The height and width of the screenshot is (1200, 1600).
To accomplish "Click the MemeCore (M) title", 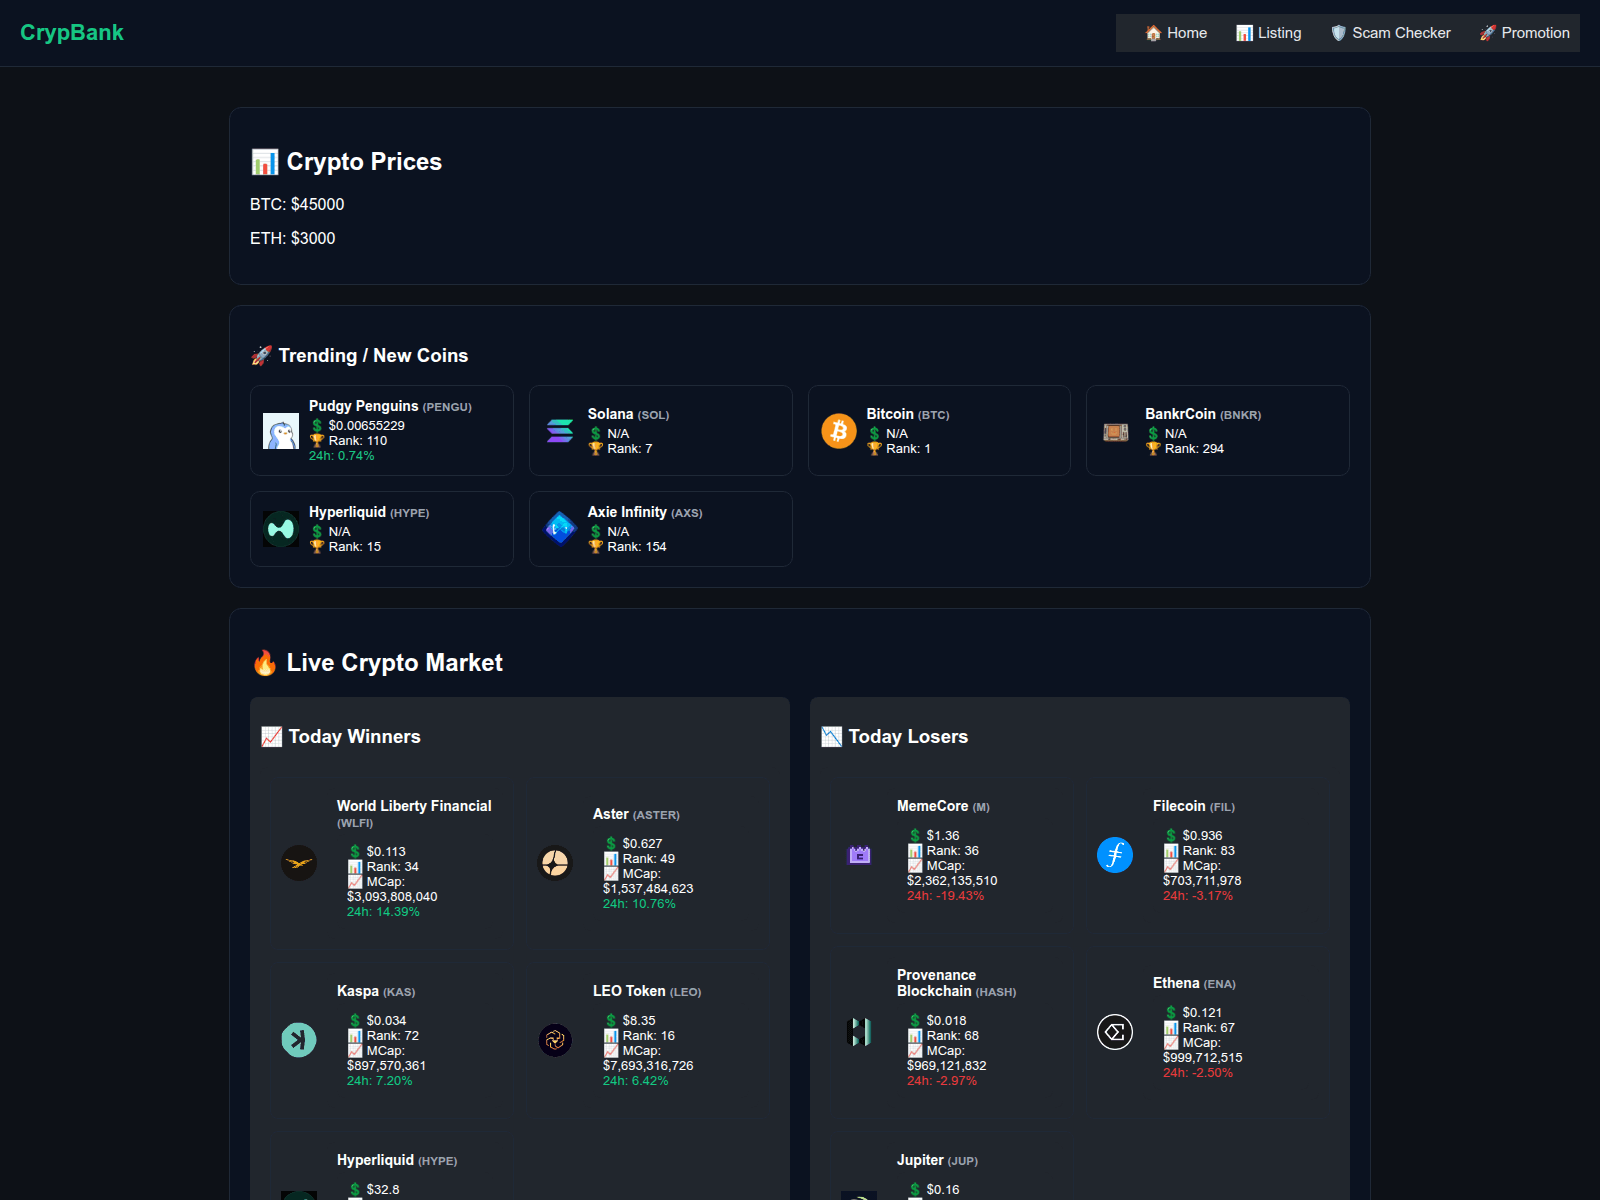I will (943, 806).
